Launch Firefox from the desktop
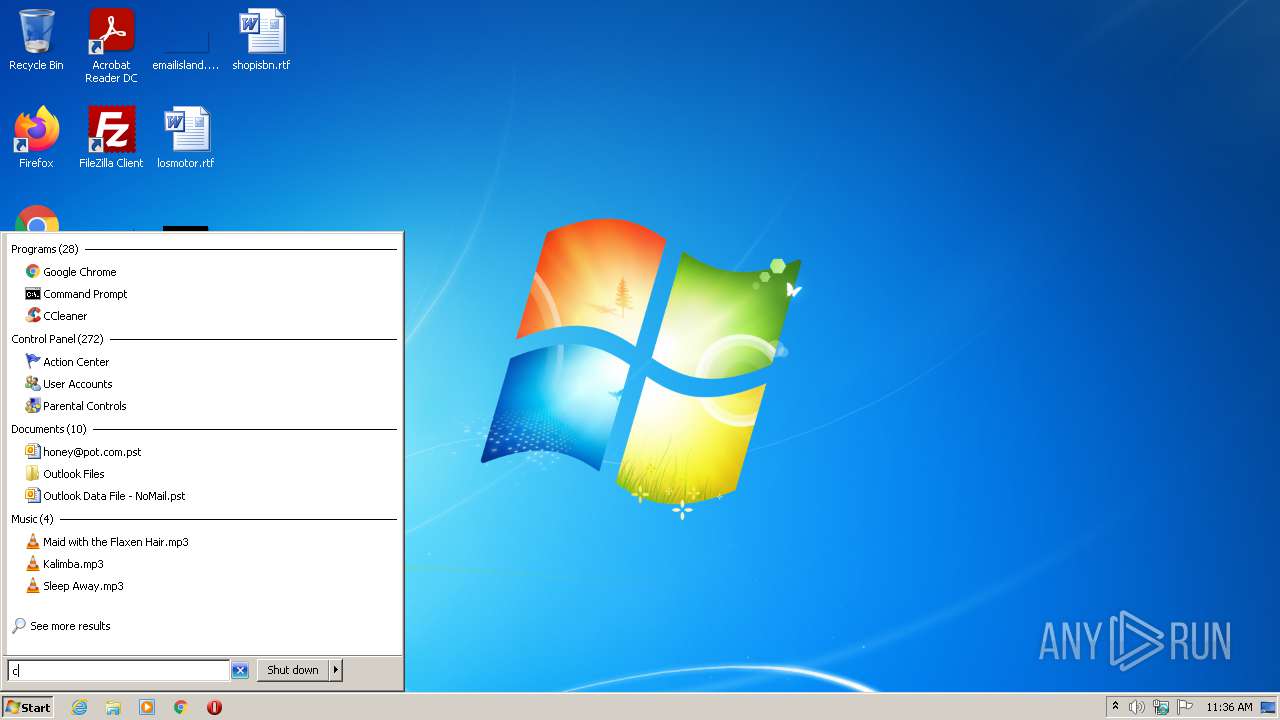The height and width of the screenshot is (720, 1280). (x=36, y=138)
